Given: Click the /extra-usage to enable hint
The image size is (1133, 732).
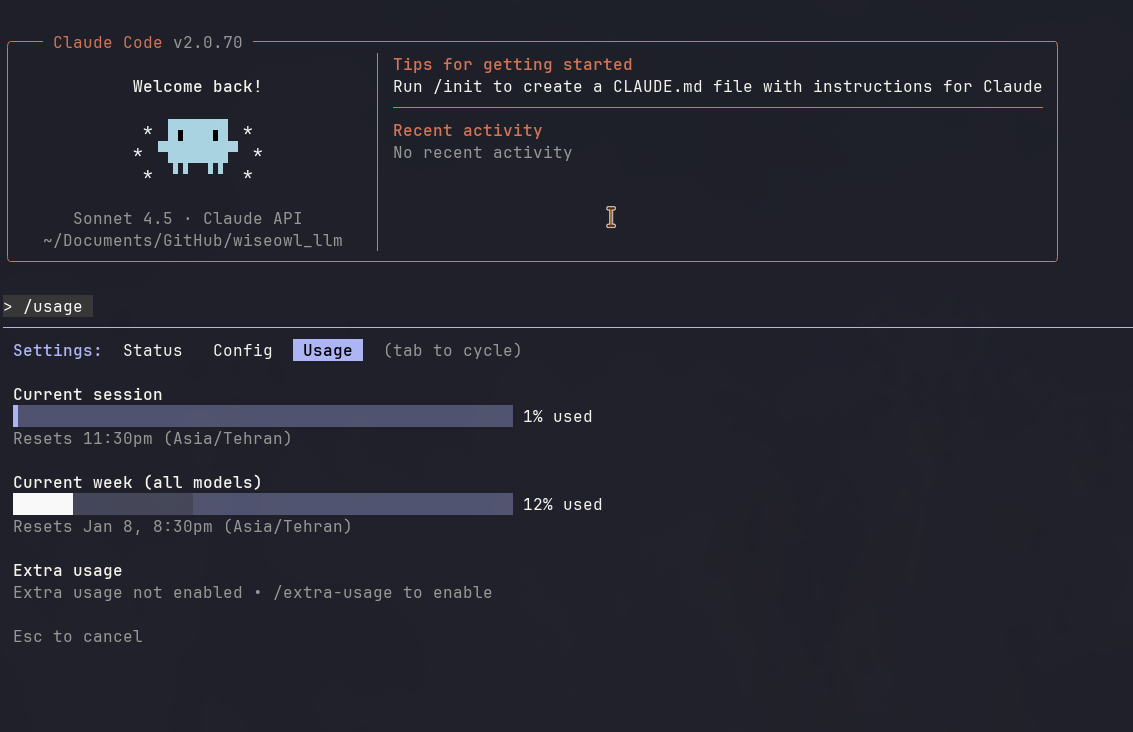Looking at the screenshot, I should 382,592.
